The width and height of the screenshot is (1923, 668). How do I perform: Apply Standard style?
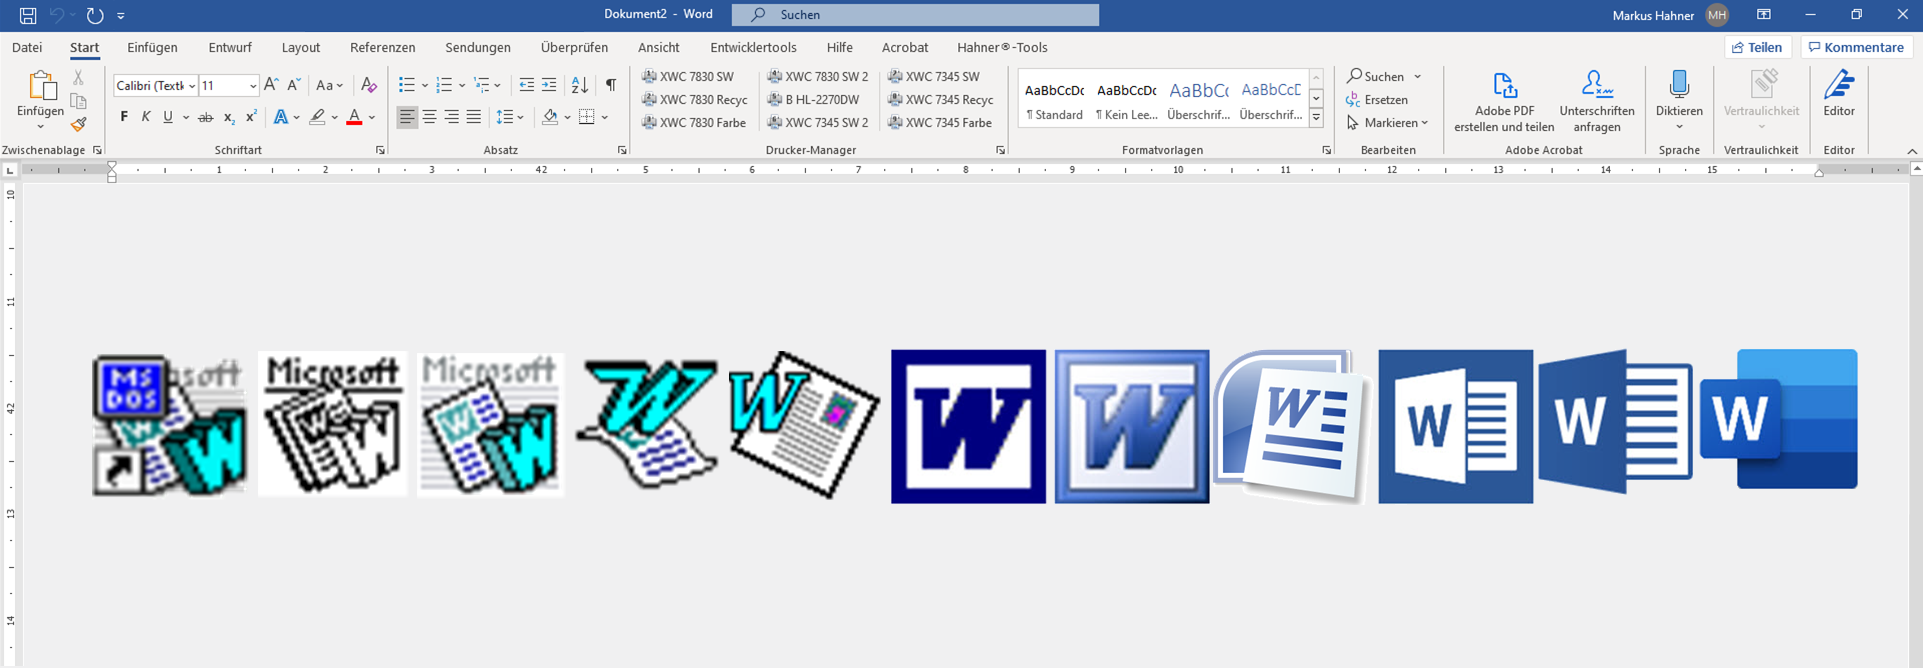click(x=1054, y=100)
